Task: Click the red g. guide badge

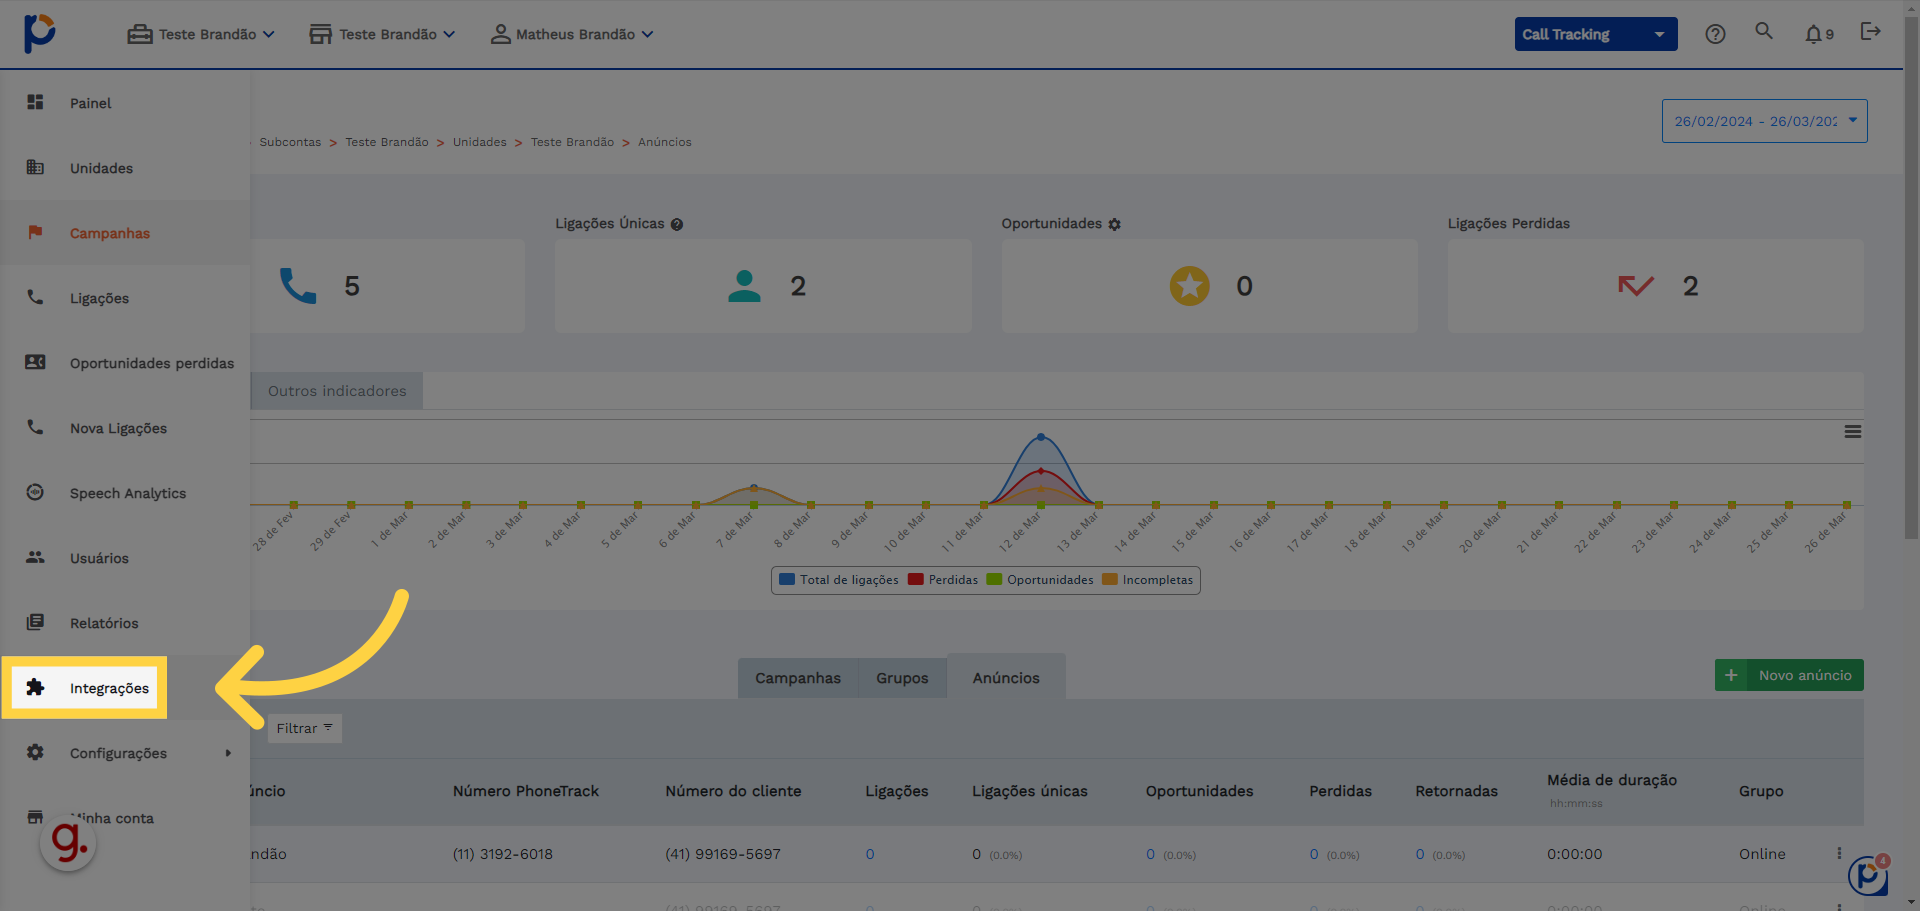Action: pos(68,843)
